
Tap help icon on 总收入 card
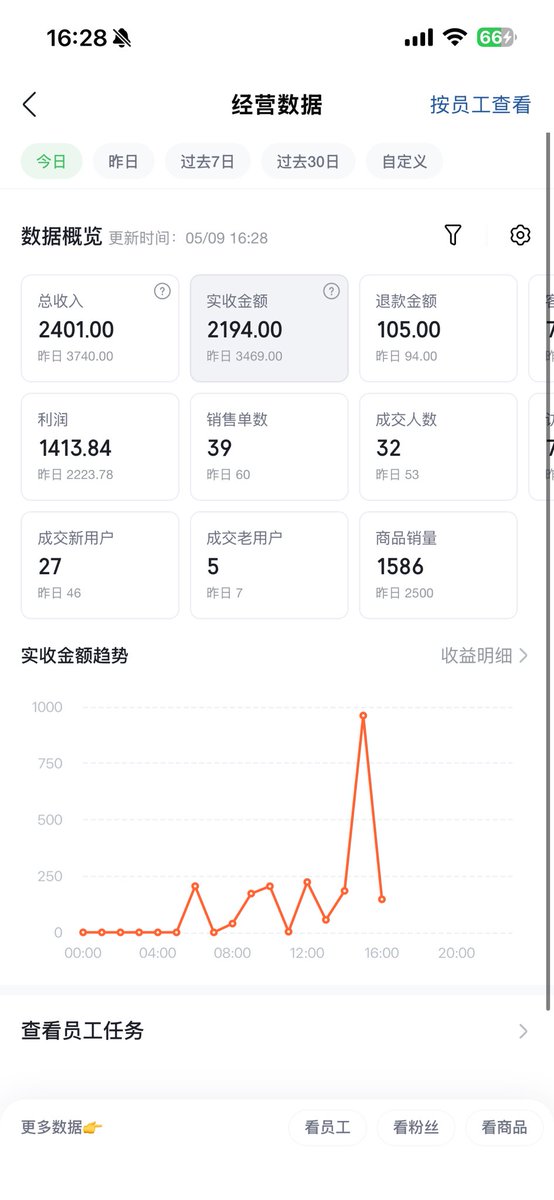pos(162,291)
